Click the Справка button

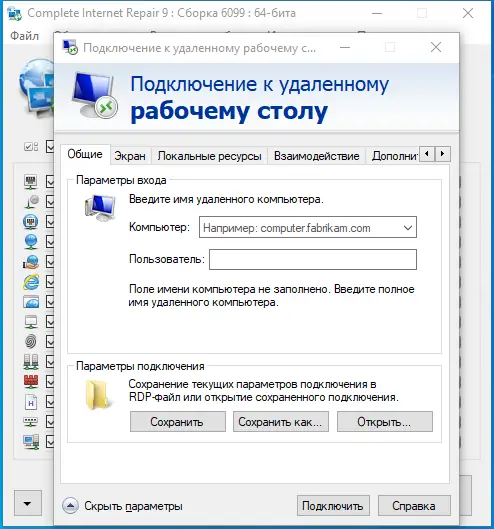(414, 505)
